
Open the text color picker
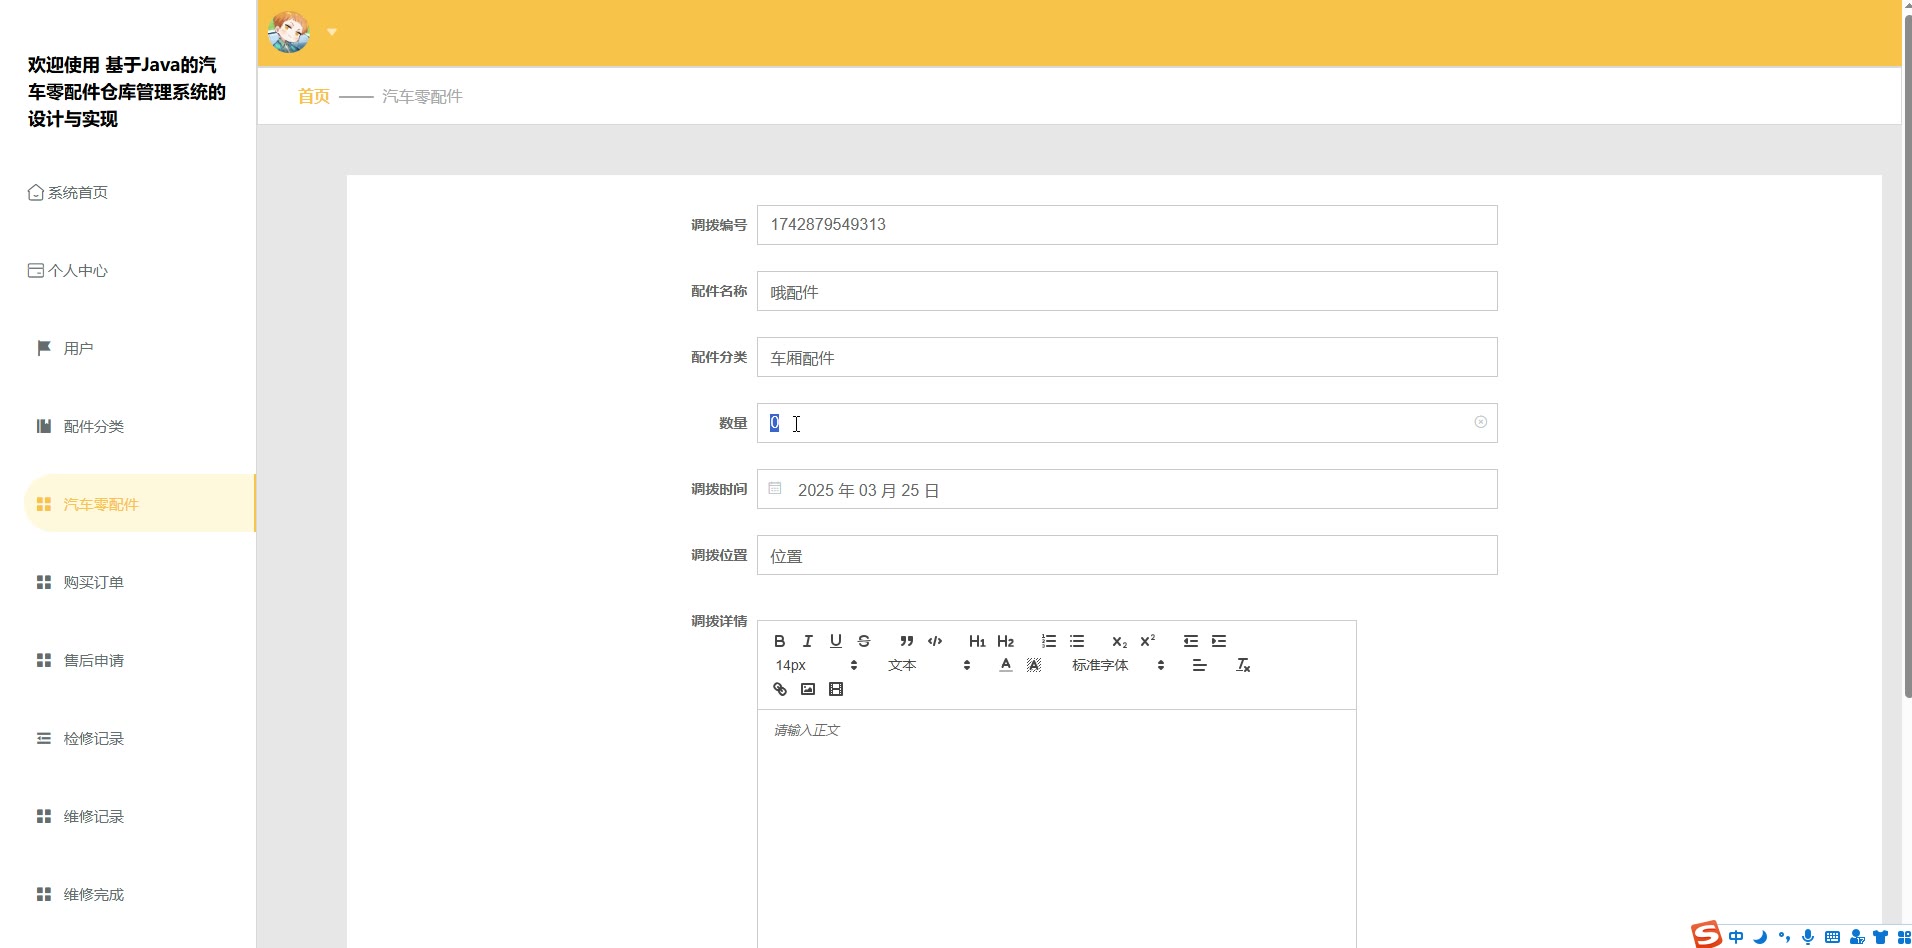1006,665
